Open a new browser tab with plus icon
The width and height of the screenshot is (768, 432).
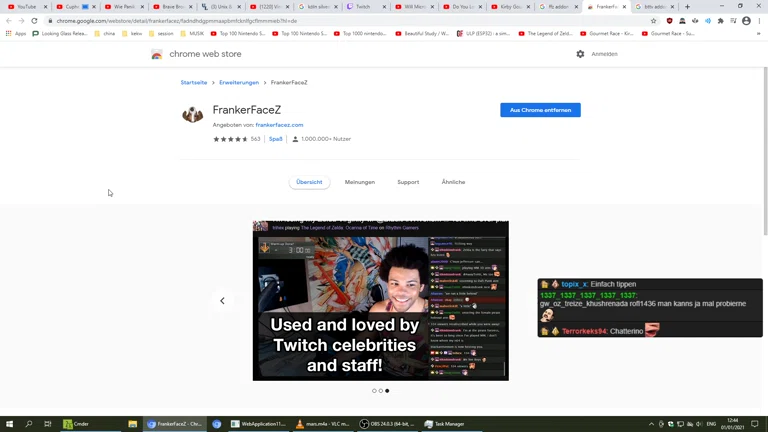[687, 7]
